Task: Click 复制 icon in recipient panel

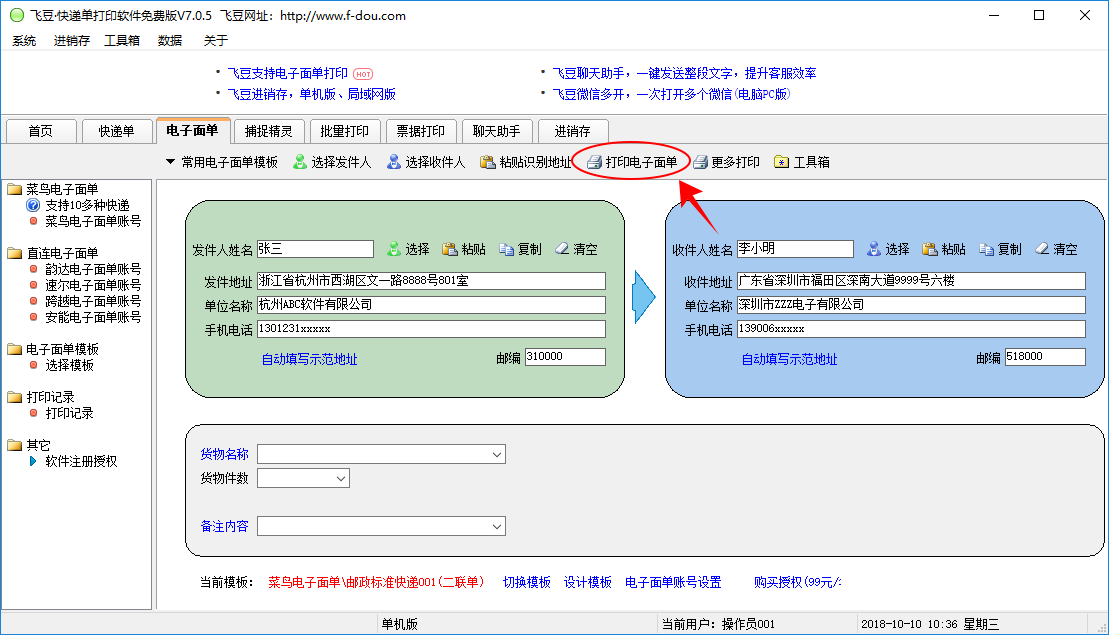Action: pyautogui.click(x=986, y=249)
